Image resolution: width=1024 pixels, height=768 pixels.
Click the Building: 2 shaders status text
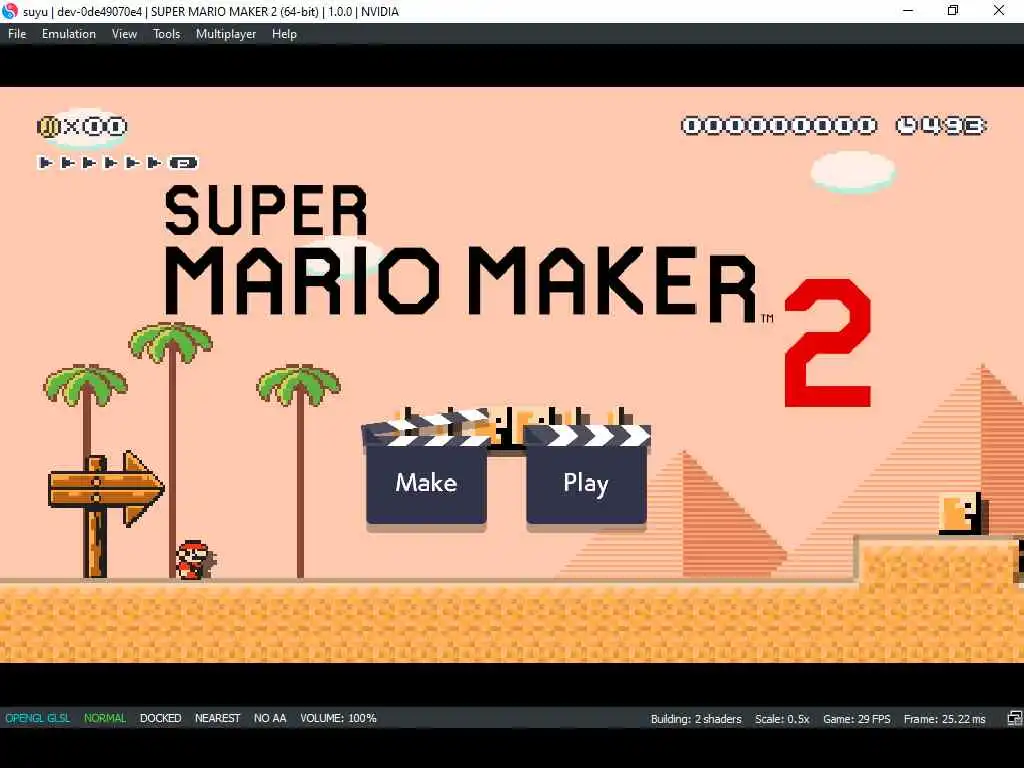point(696,719)
